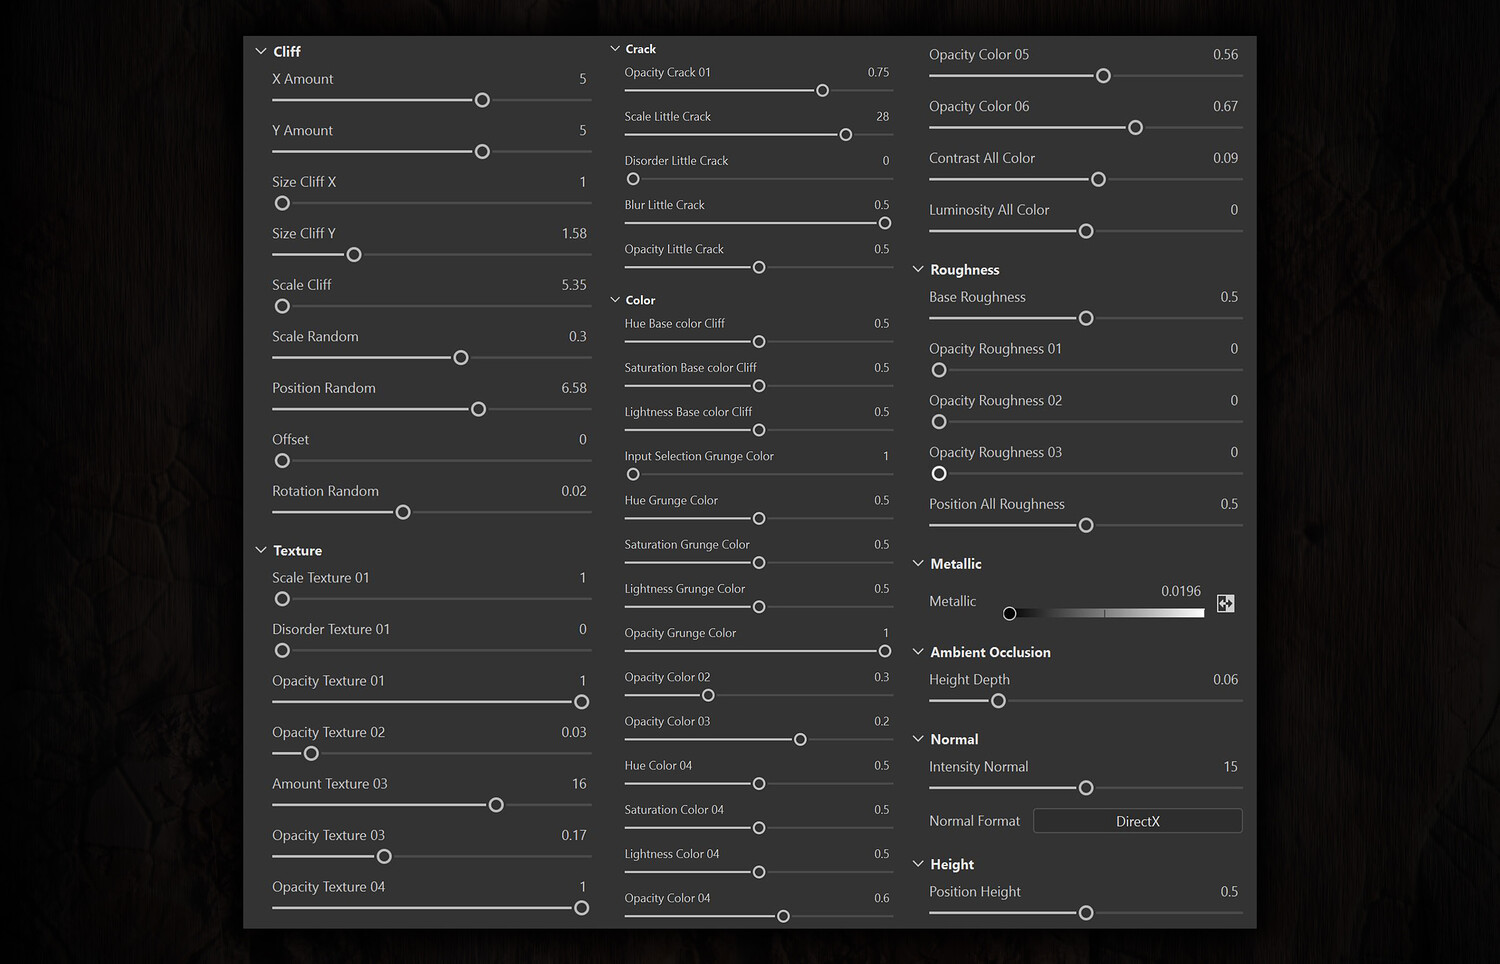Click the Opacity Crack 01 slider handle
This screenshot has height=964, width=1500.
pyautogui.click(x=822, y=91)
